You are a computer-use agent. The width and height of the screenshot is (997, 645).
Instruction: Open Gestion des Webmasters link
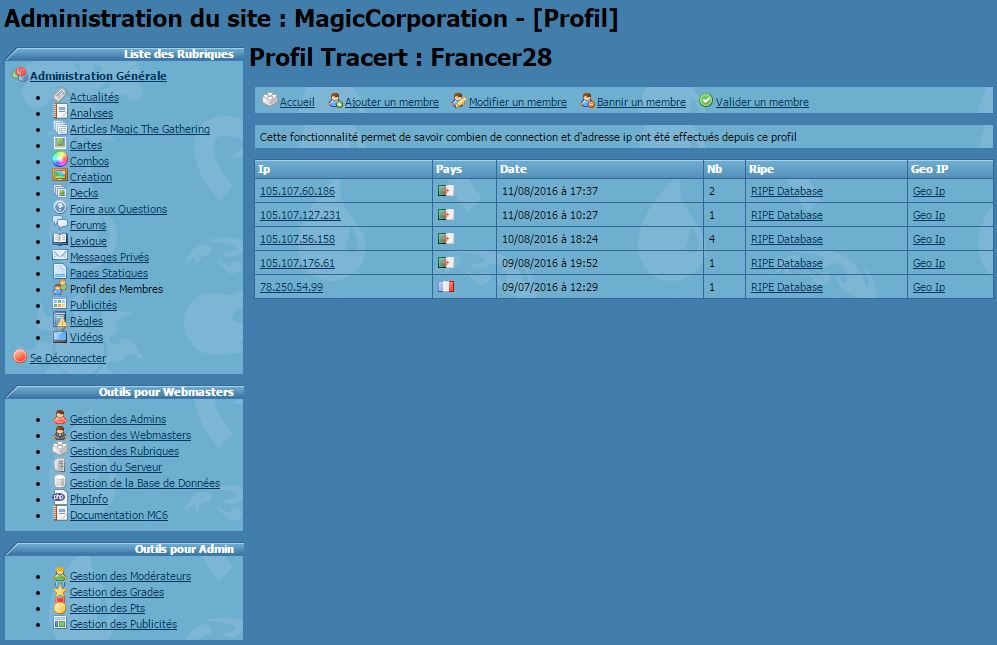coord(130,435)
